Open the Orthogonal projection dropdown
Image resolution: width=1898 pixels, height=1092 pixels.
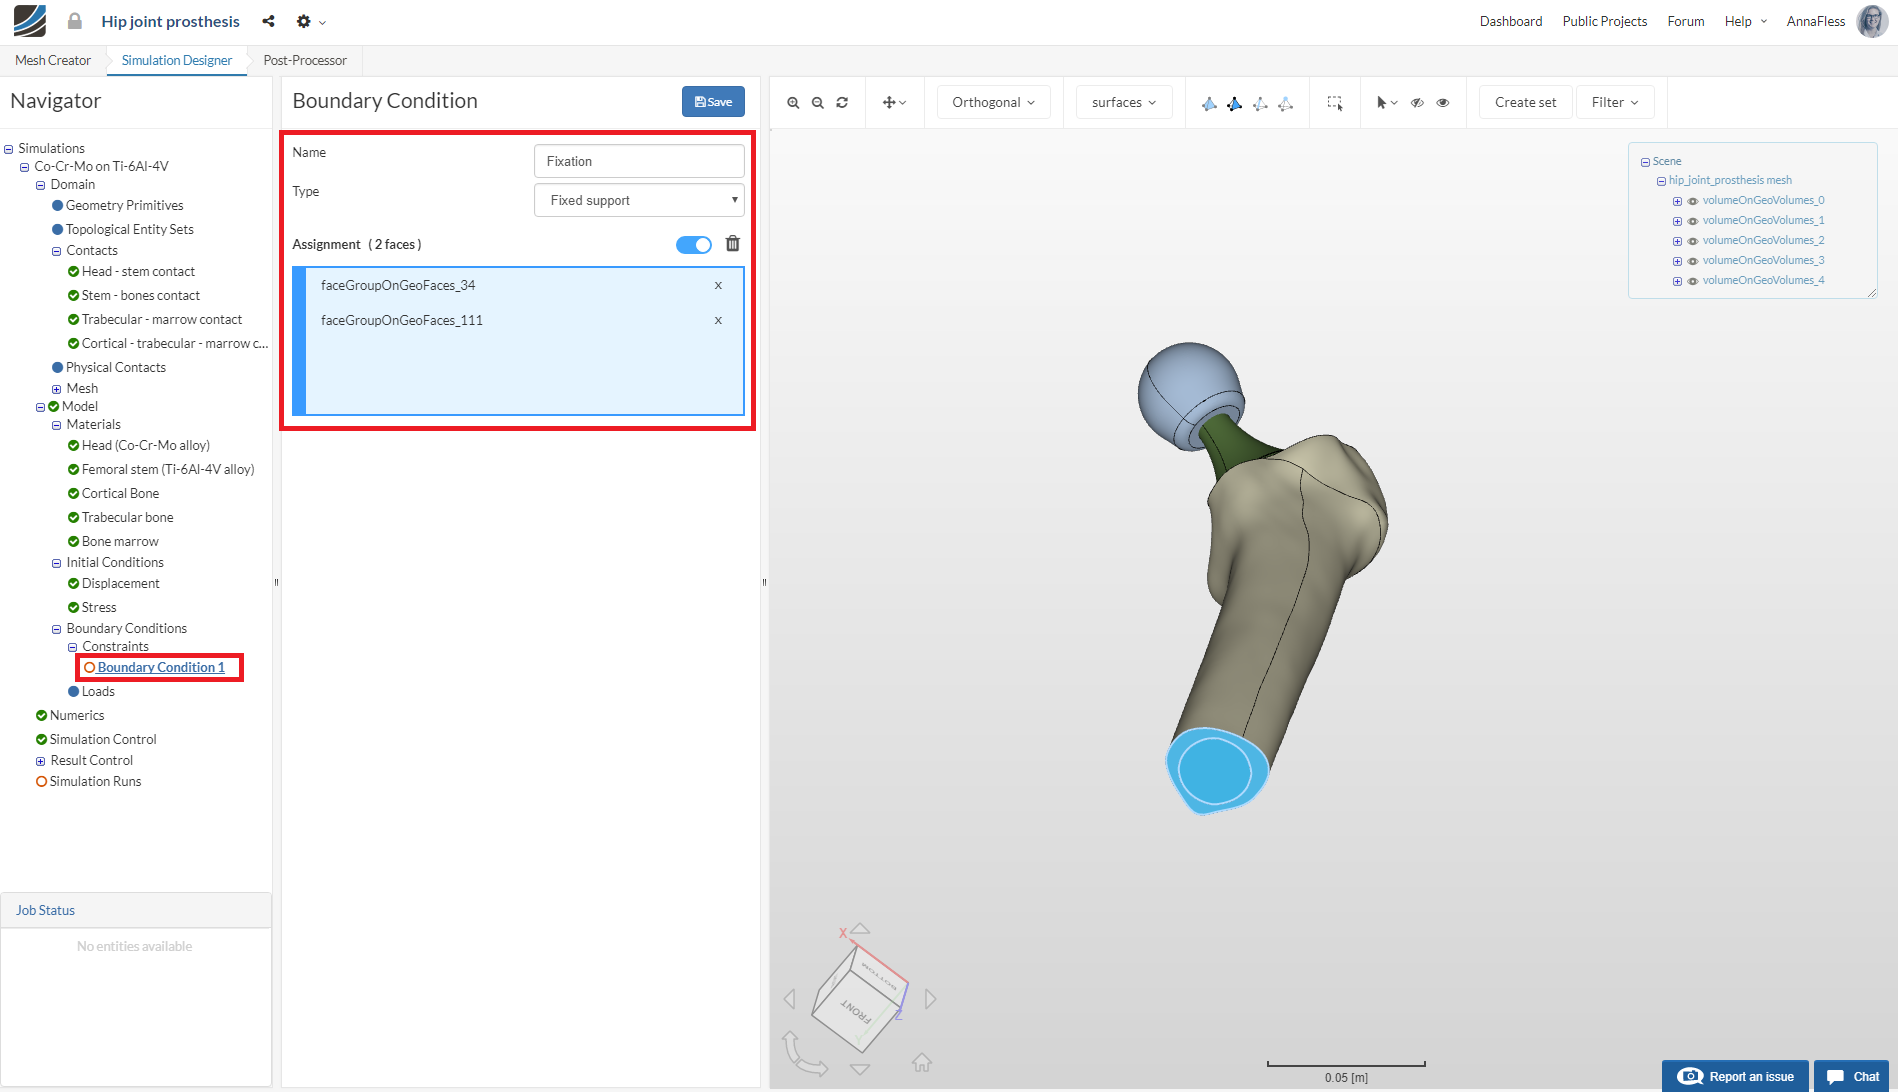[x=993, y=102]
